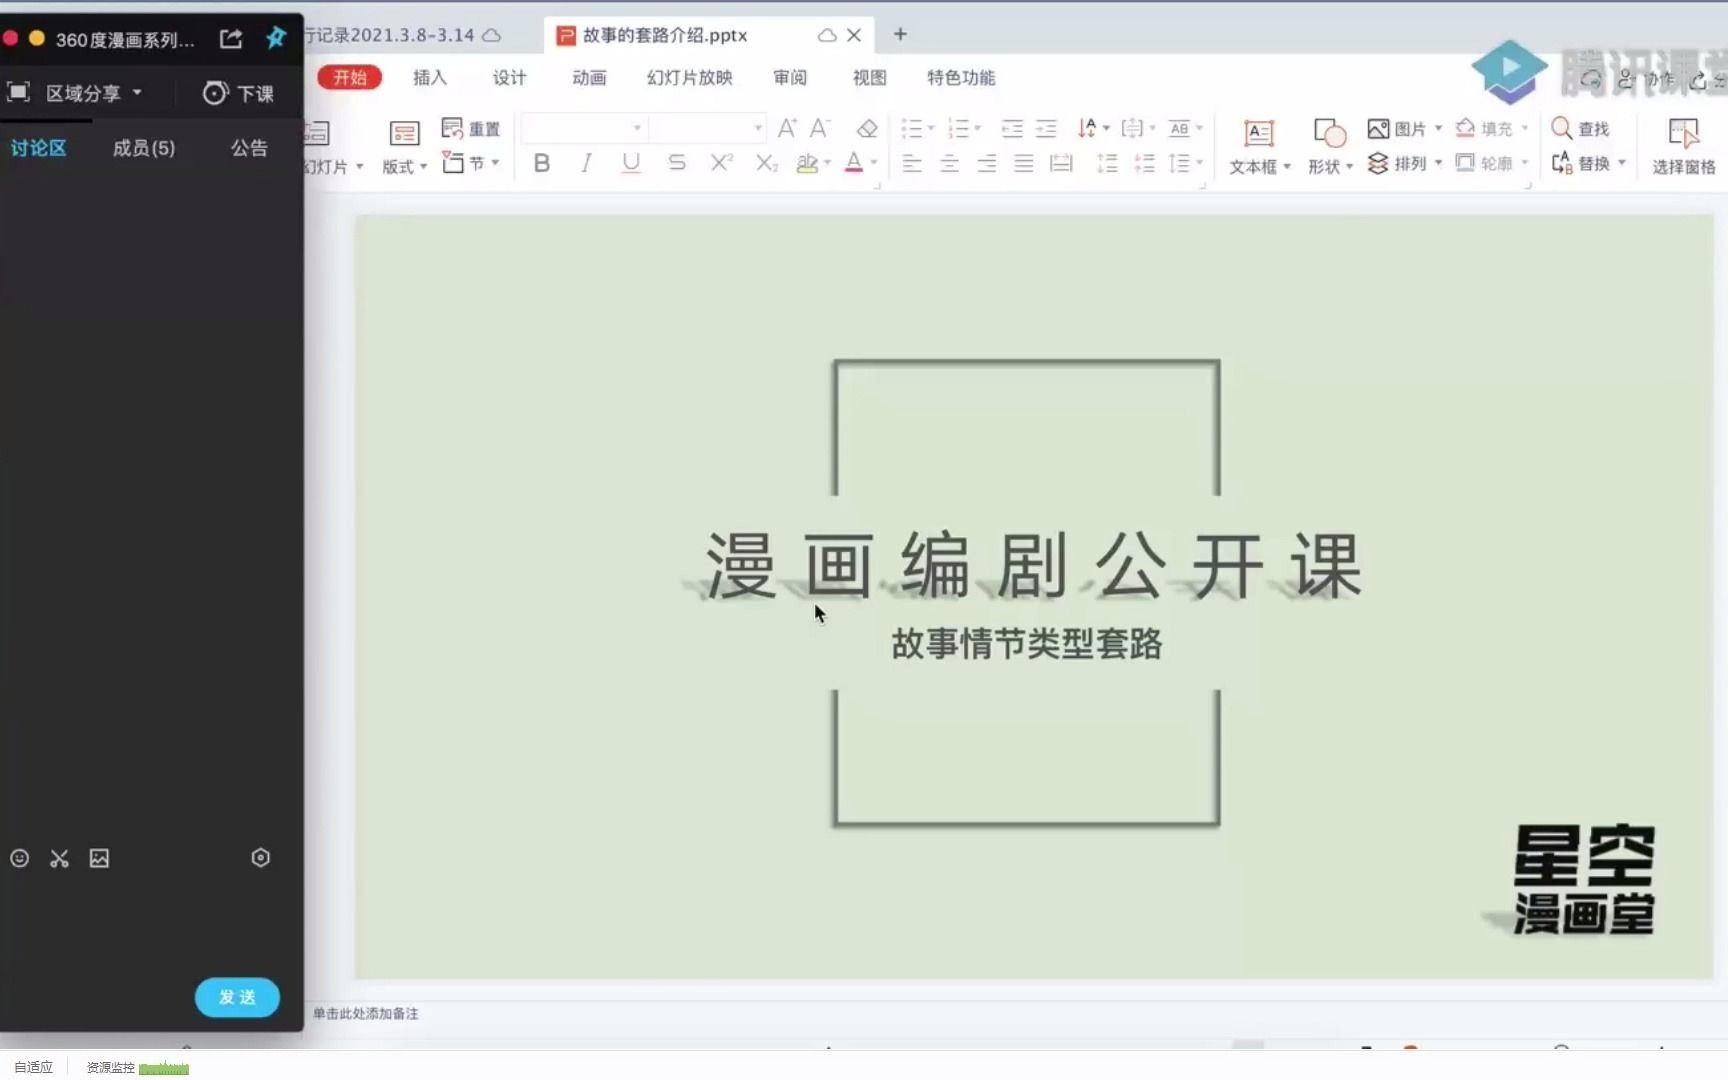Open the 幻灯片放映 ribbon tab
Screen dimensions: 1728x1080
pos(690,77)
